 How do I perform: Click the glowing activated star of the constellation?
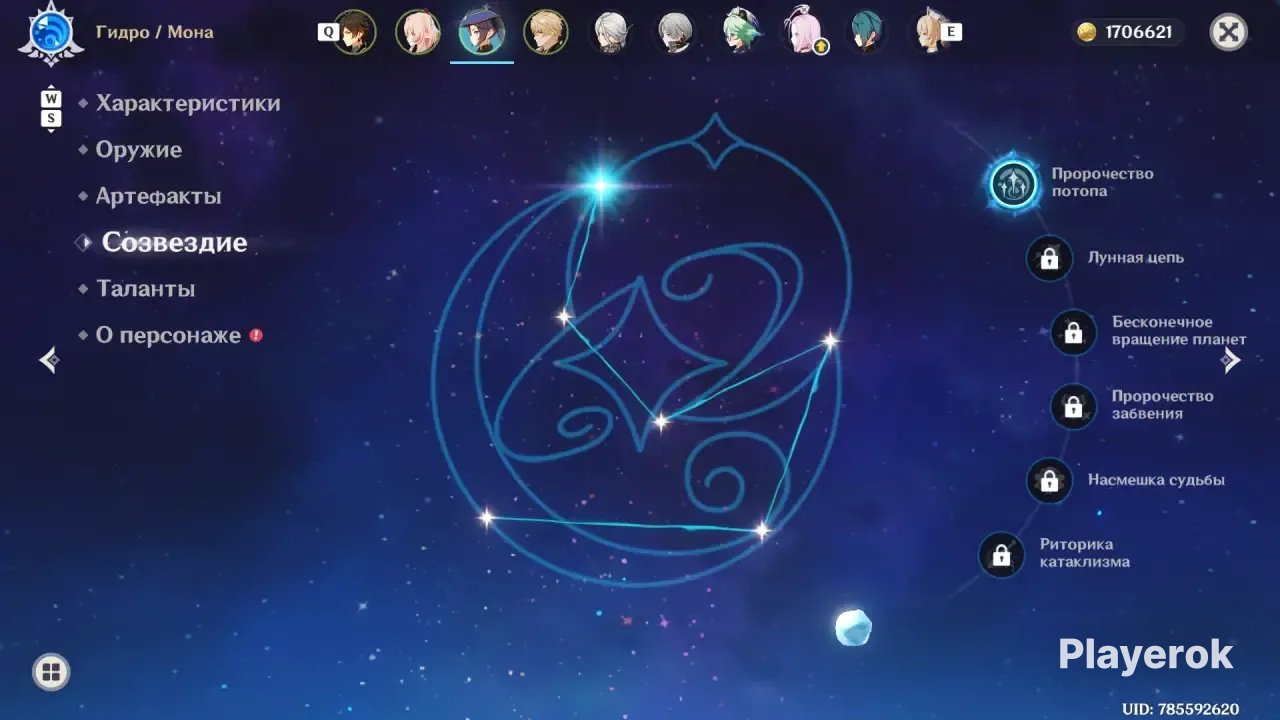[x=602, y=184]
